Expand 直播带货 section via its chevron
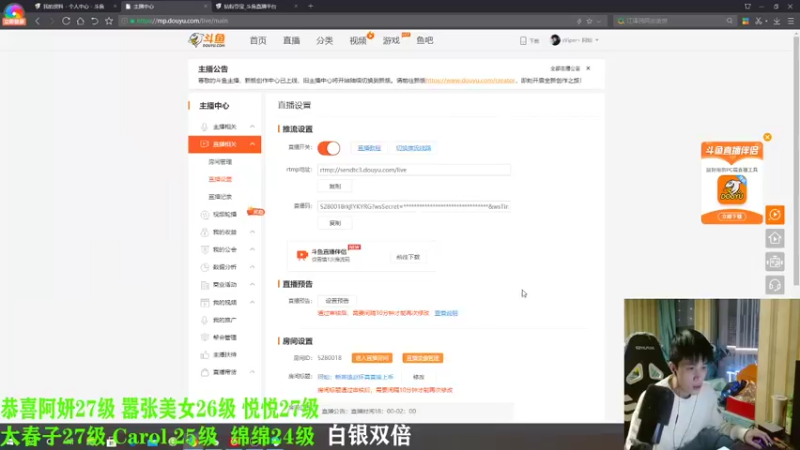The height and width of the screenshot is (450, 800). [x=252, y=372]
